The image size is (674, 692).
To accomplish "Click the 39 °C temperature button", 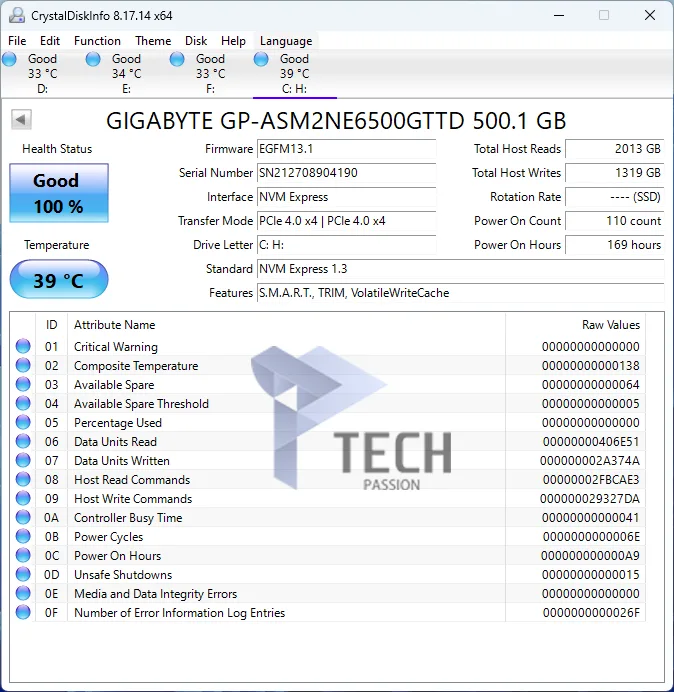I will (59, 280).
